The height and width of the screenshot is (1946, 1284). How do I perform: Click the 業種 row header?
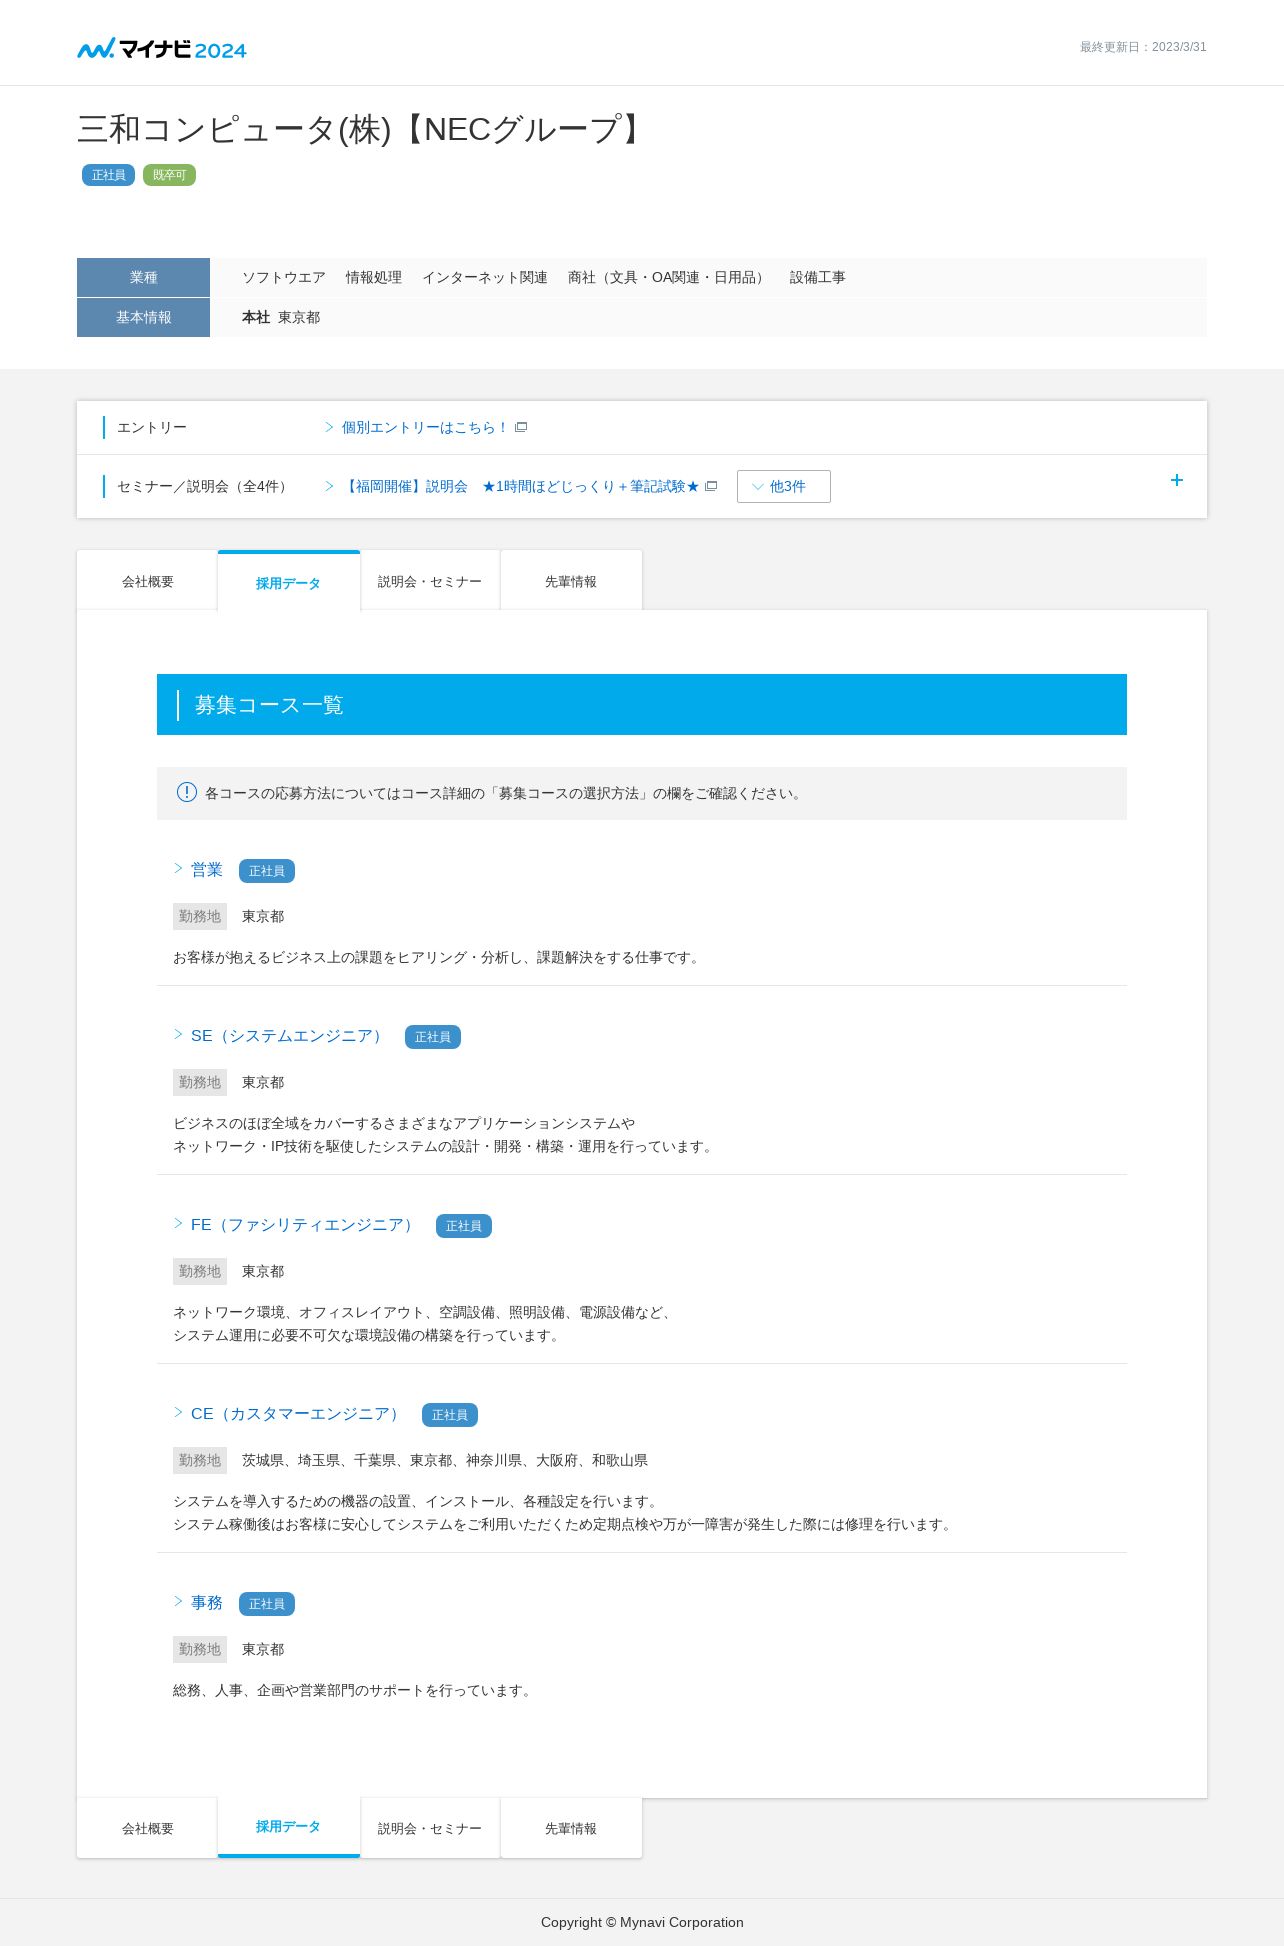143,277
